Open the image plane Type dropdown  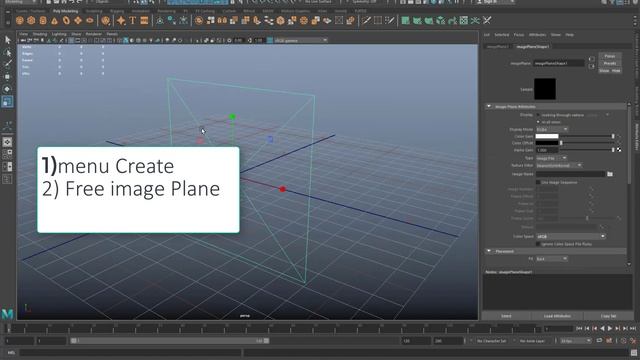[x=551, y=158]
